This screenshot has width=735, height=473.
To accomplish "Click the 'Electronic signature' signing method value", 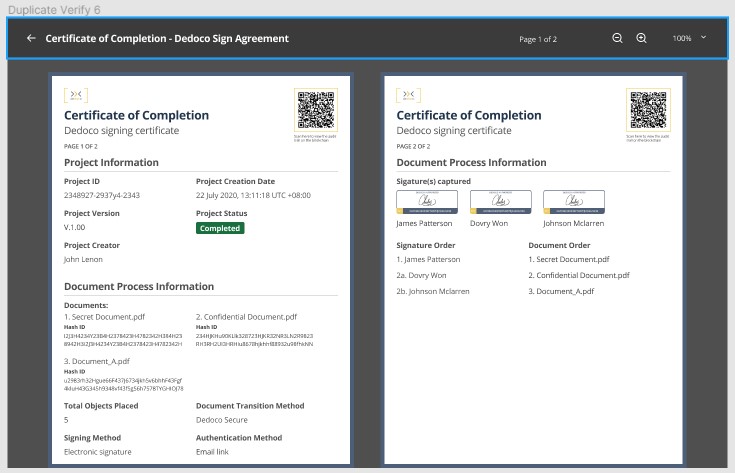I will 98,452.
